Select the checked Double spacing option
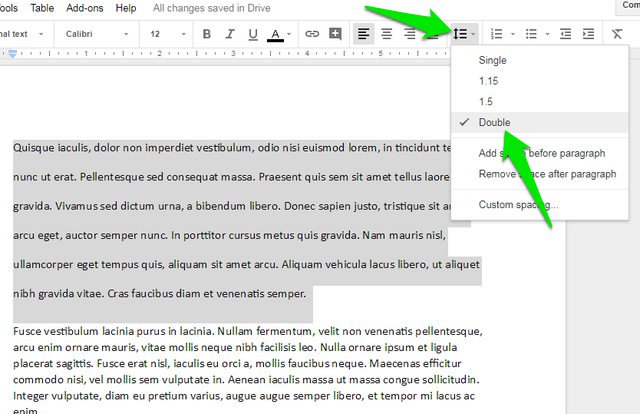Screen dimensions: 640x414 coord(539,122)
